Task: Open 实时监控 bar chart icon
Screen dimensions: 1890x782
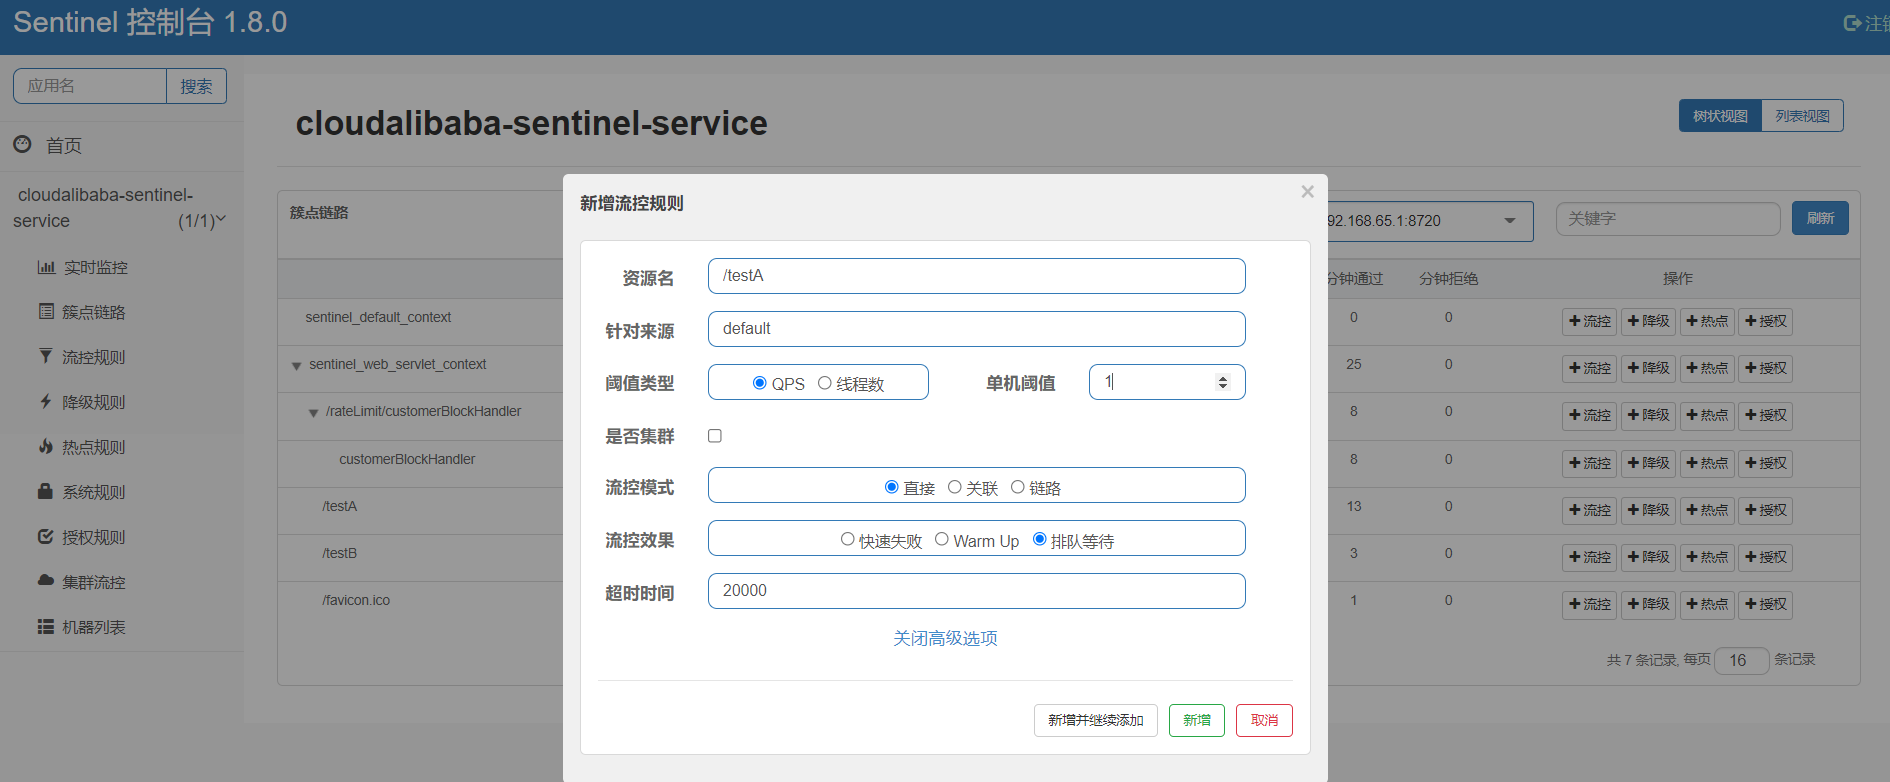Action: (x=46, y=267)
